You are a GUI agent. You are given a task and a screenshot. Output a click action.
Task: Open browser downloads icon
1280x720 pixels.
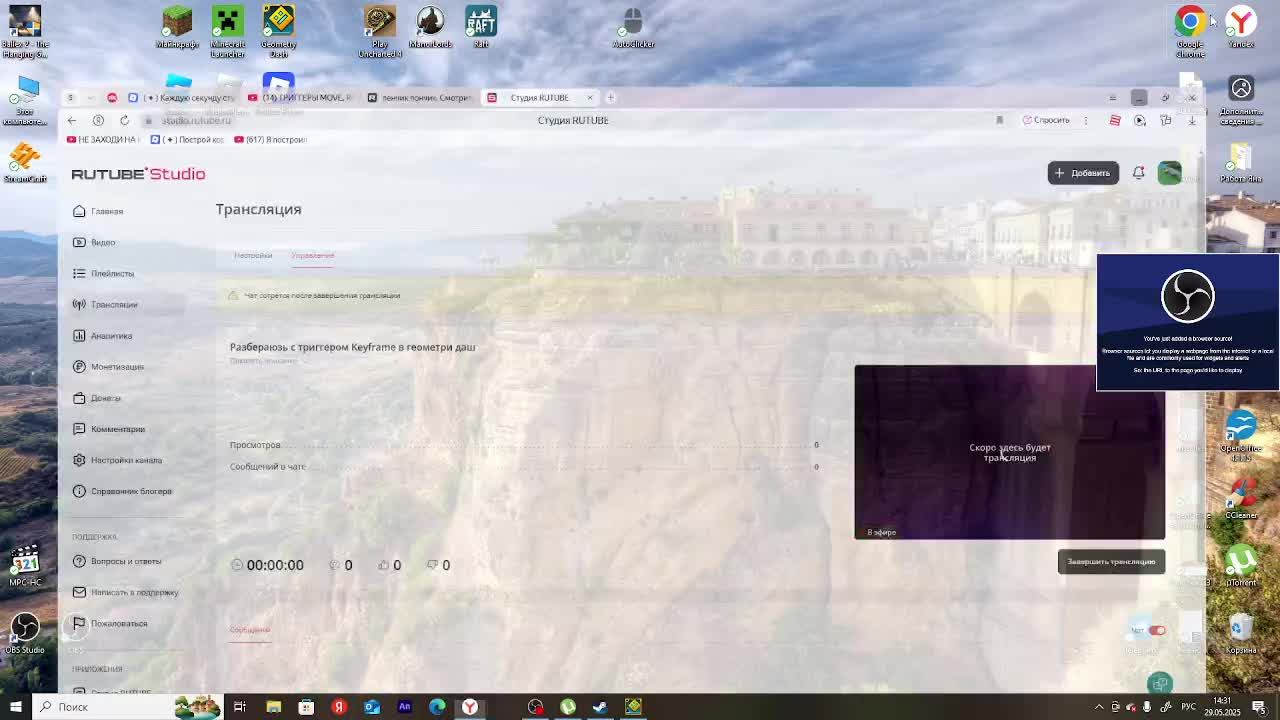1192,120
